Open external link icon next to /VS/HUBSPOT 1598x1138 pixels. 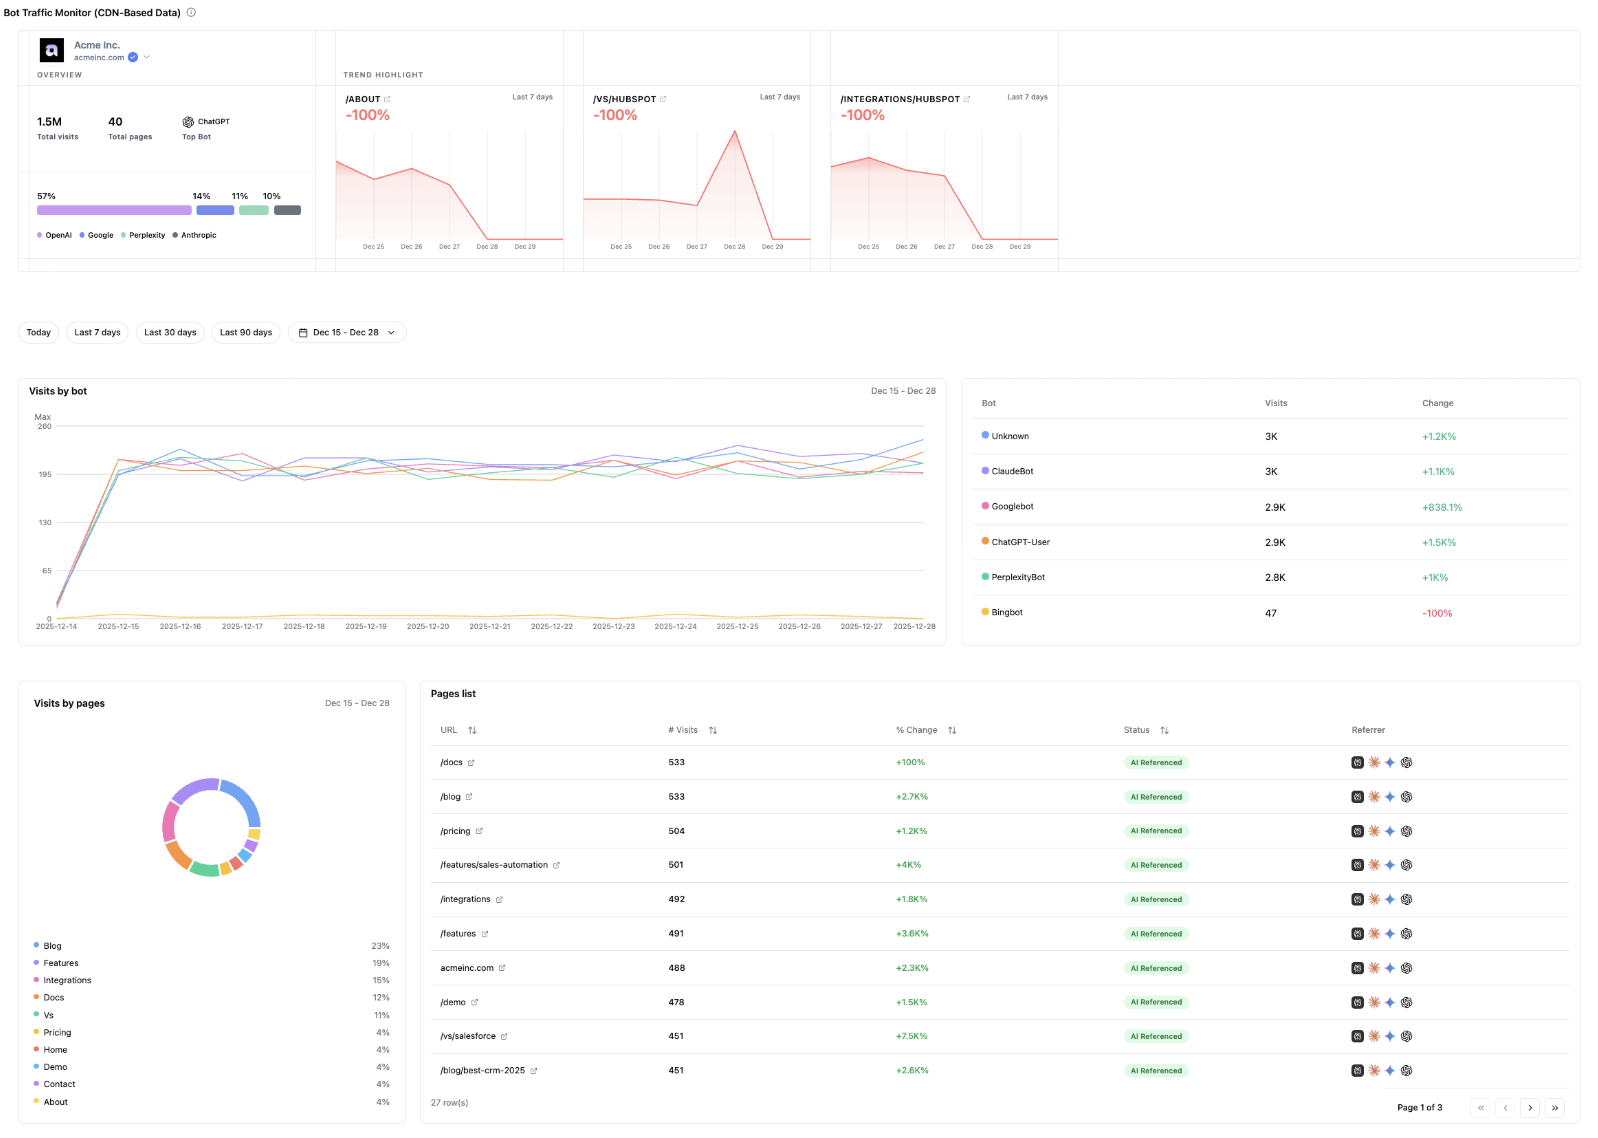pyautogui.click(x=663, y=99)
